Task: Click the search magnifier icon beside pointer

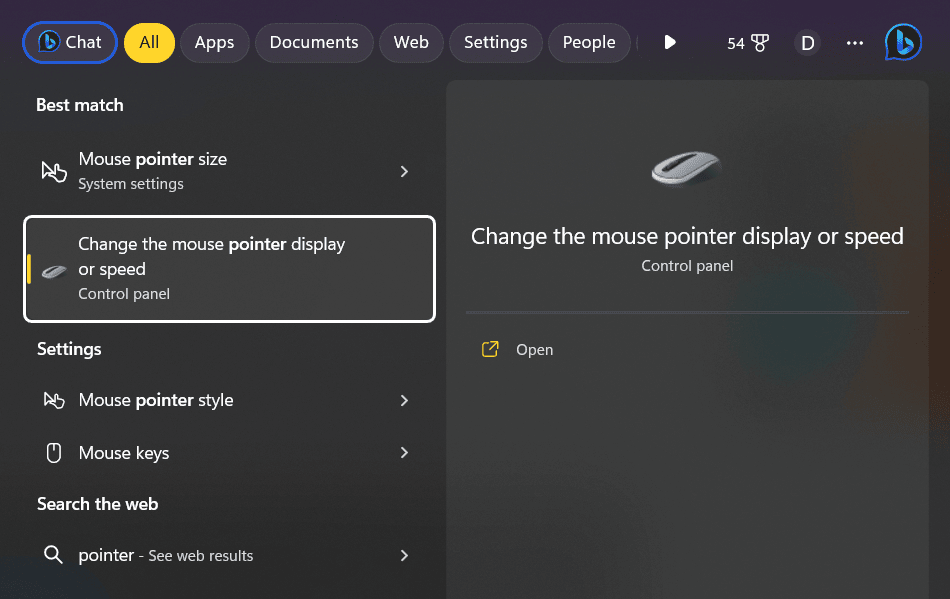Action: (53, 555)
